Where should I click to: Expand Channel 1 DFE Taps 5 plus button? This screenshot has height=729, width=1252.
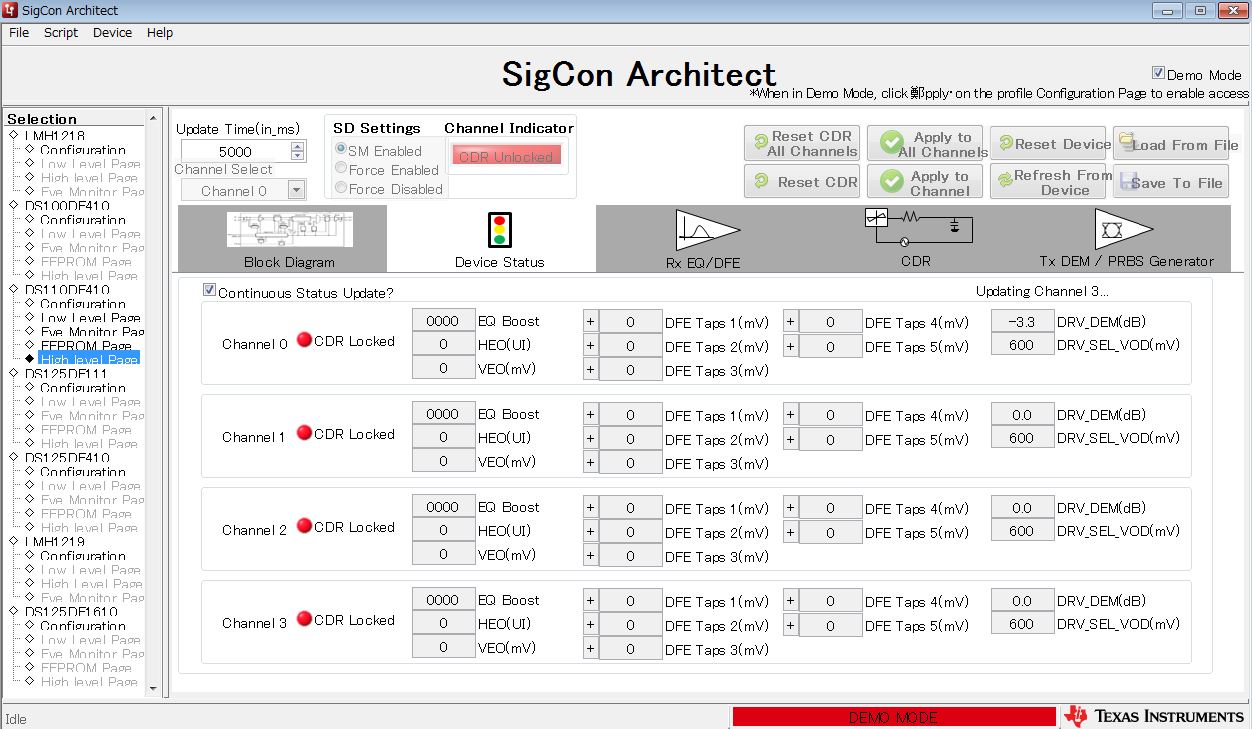click(x=790, y=438)
